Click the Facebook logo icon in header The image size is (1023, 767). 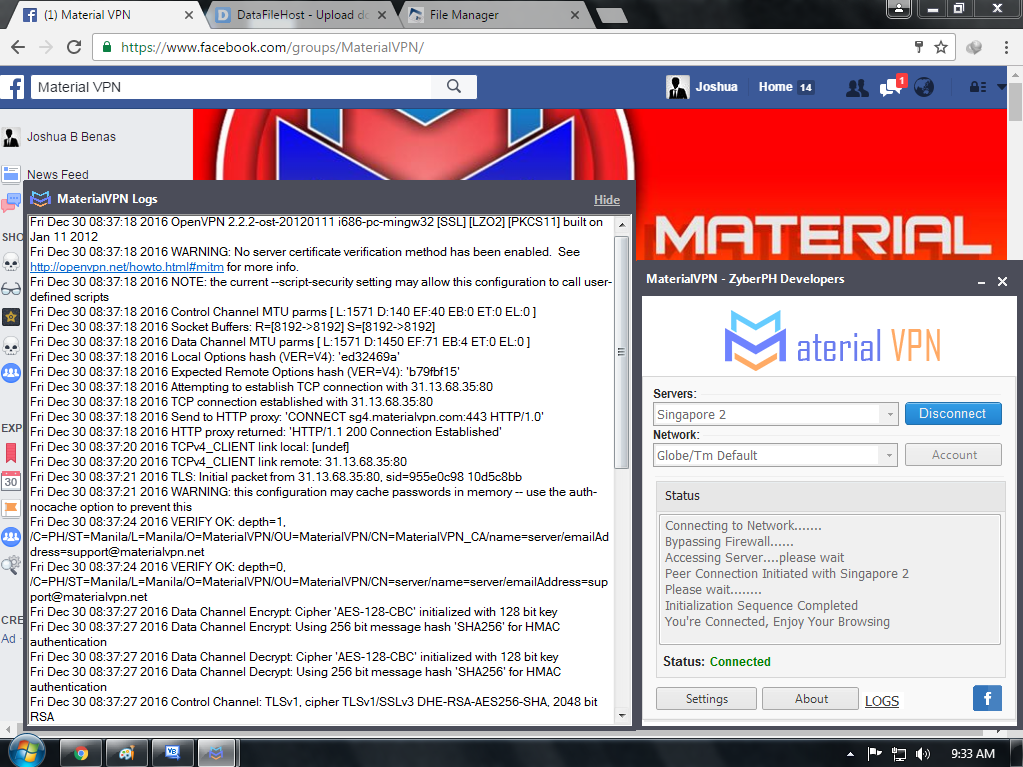(12, 87)
